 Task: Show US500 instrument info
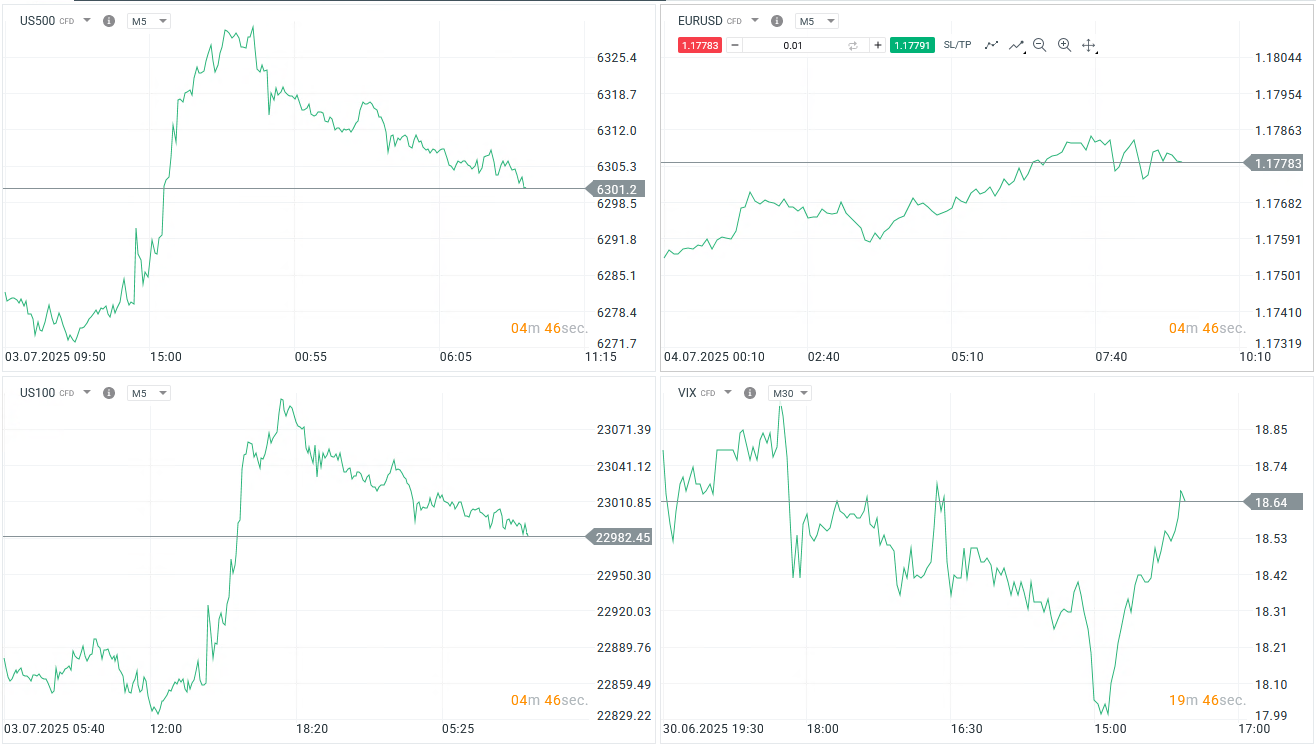(109, 21)
